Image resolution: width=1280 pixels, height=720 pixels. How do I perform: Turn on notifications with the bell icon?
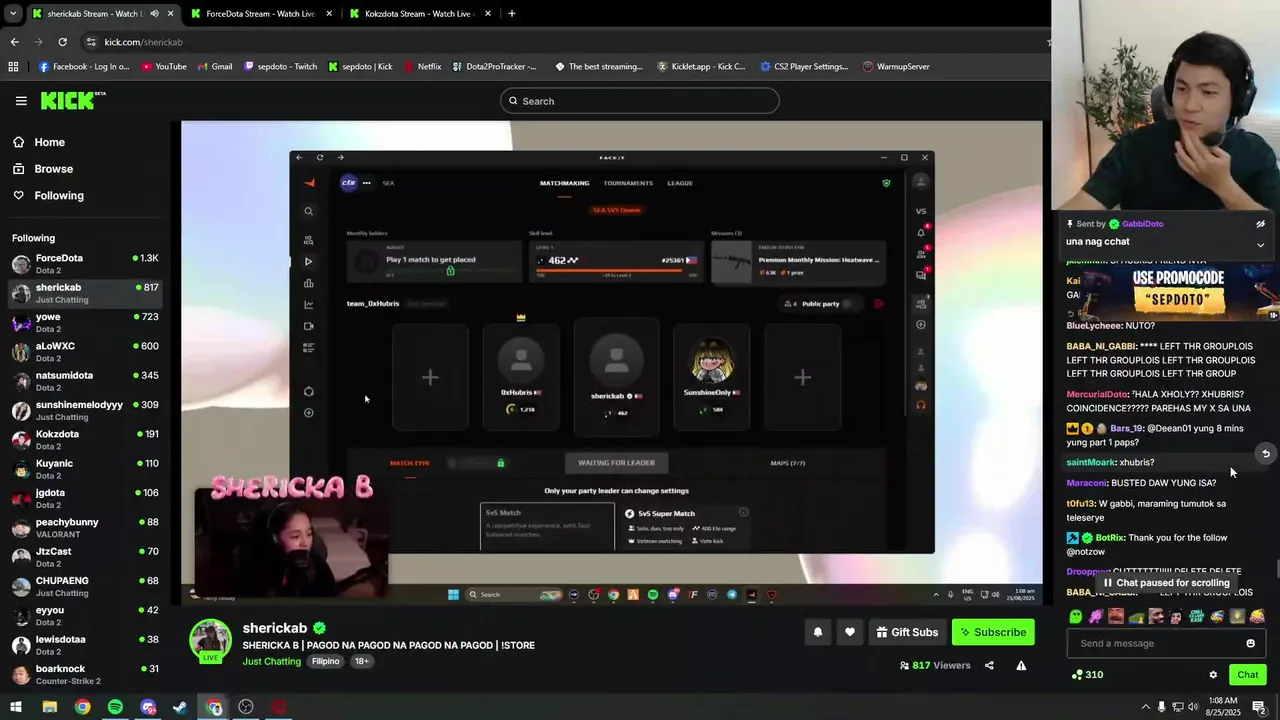817,632
